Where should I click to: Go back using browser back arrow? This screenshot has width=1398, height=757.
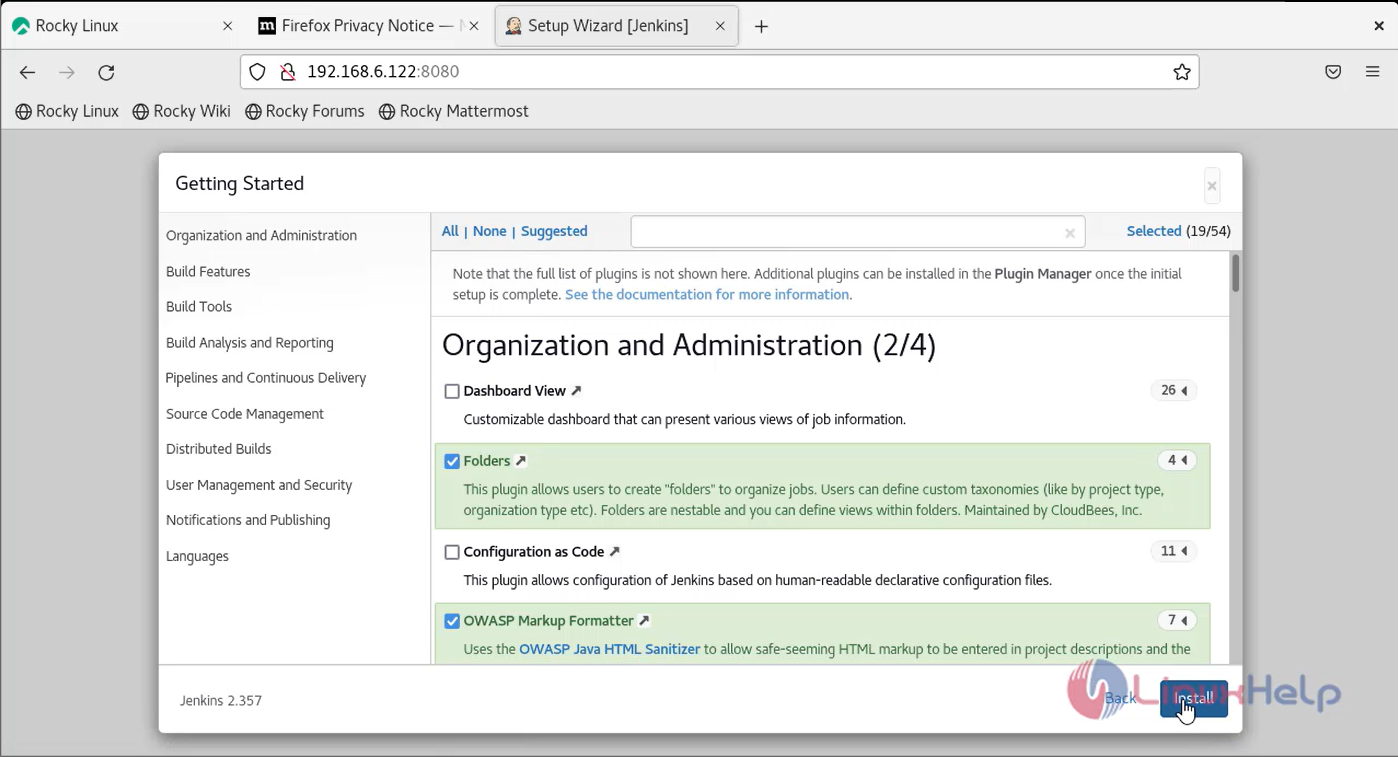click(x=27, y=72)
